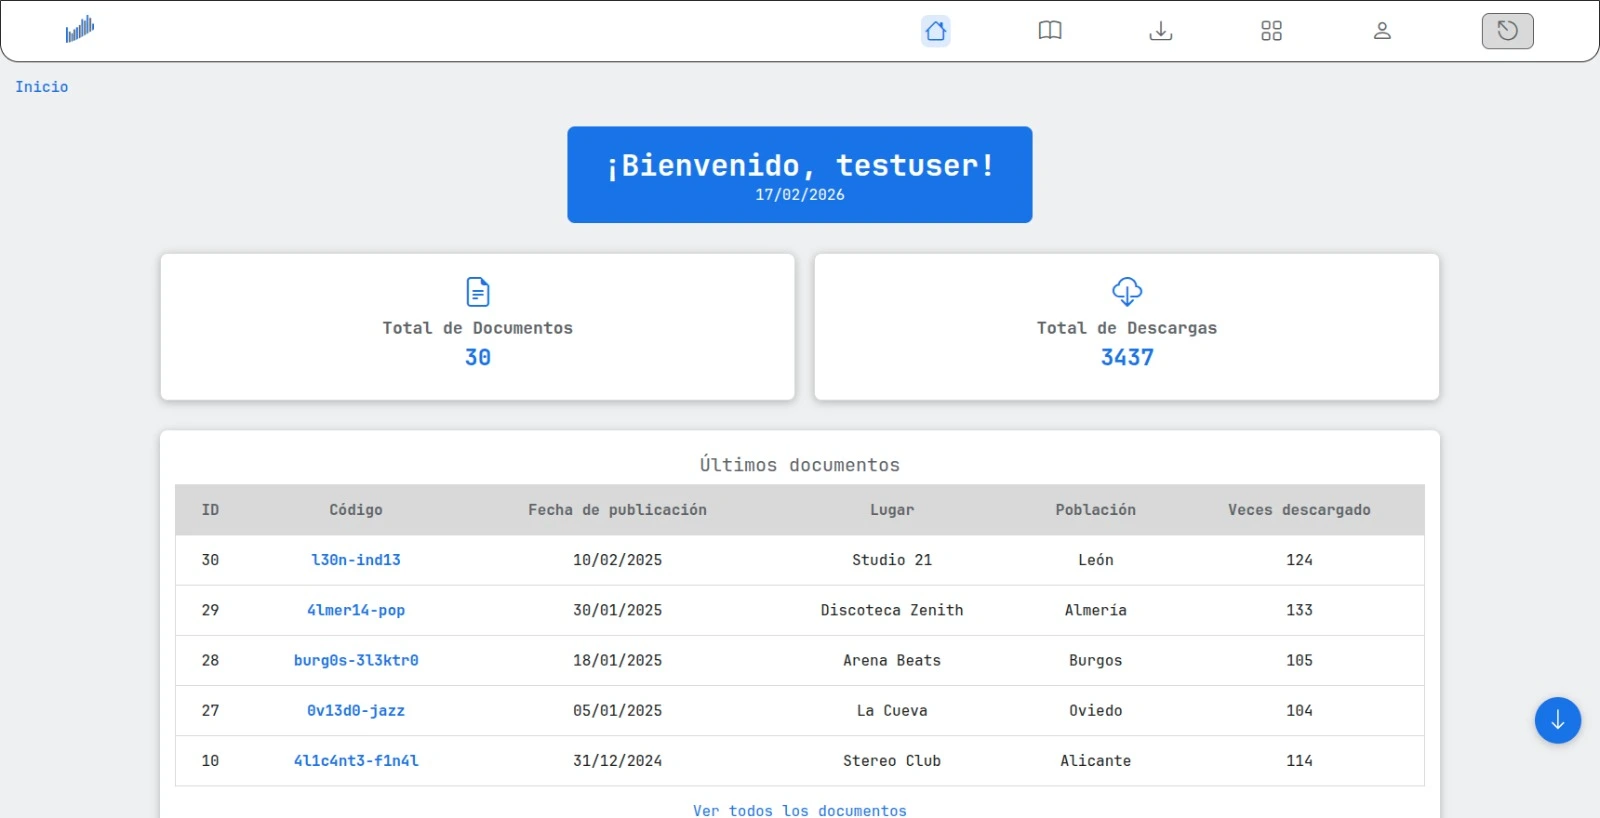Click the blue scroll-down arrow button
Image resolution: width=1600 pixels, height=818 pixels.
pos(1558,720)
